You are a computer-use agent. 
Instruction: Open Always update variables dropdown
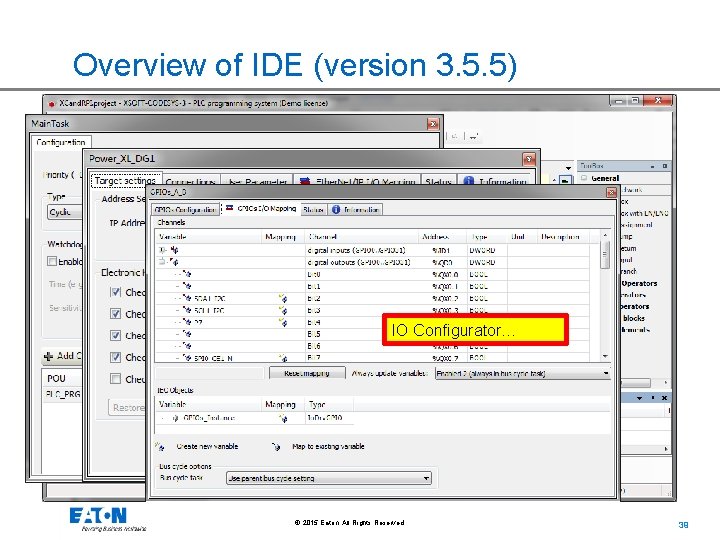click(523, 373)
